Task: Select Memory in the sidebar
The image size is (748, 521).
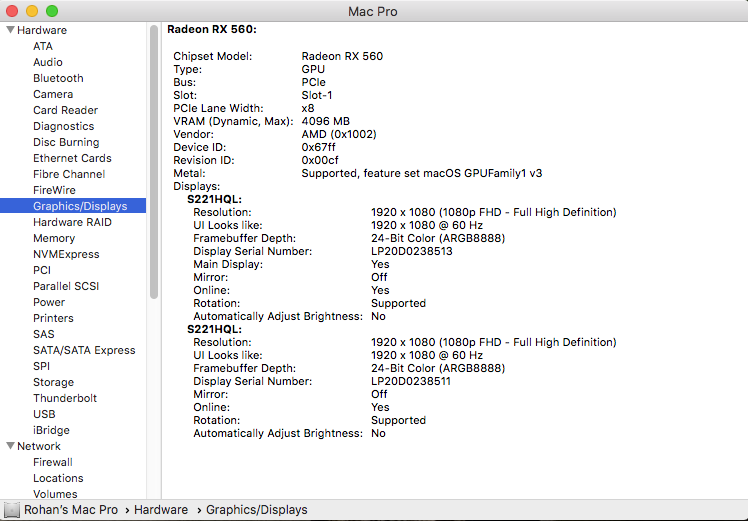Action: 54,238
